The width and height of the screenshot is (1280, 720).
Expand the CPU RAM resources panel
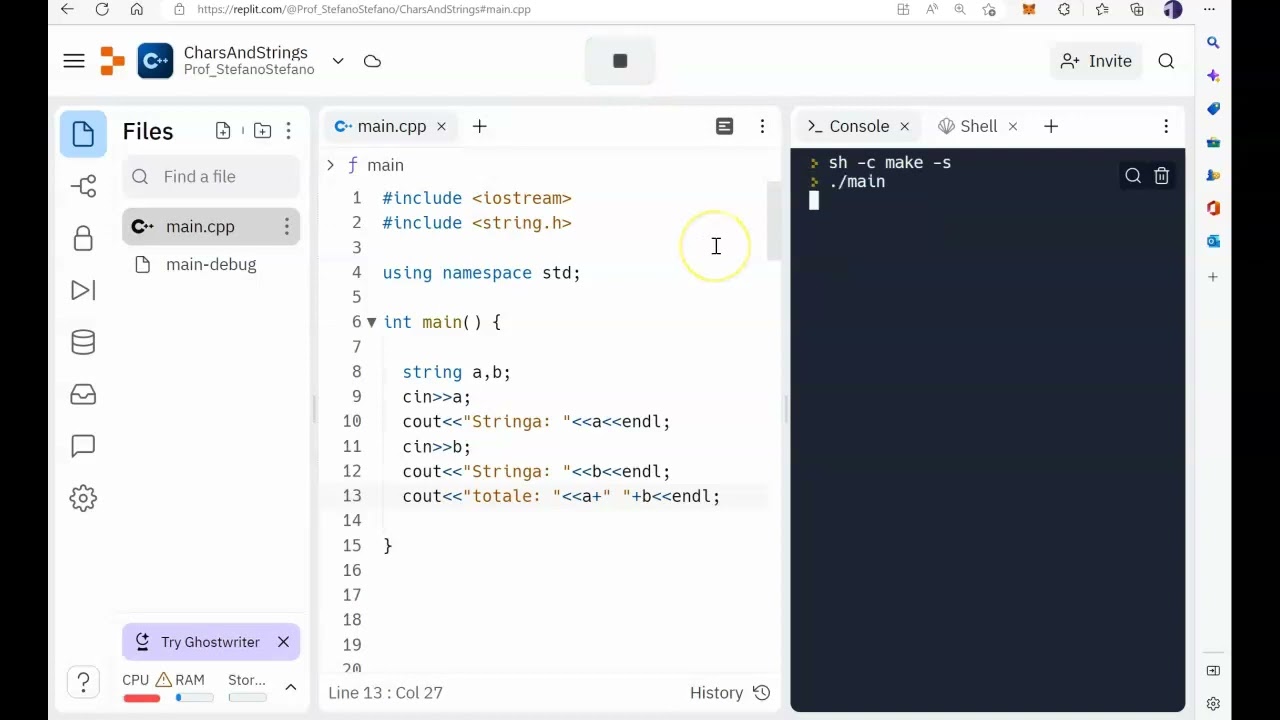[291, 687]
